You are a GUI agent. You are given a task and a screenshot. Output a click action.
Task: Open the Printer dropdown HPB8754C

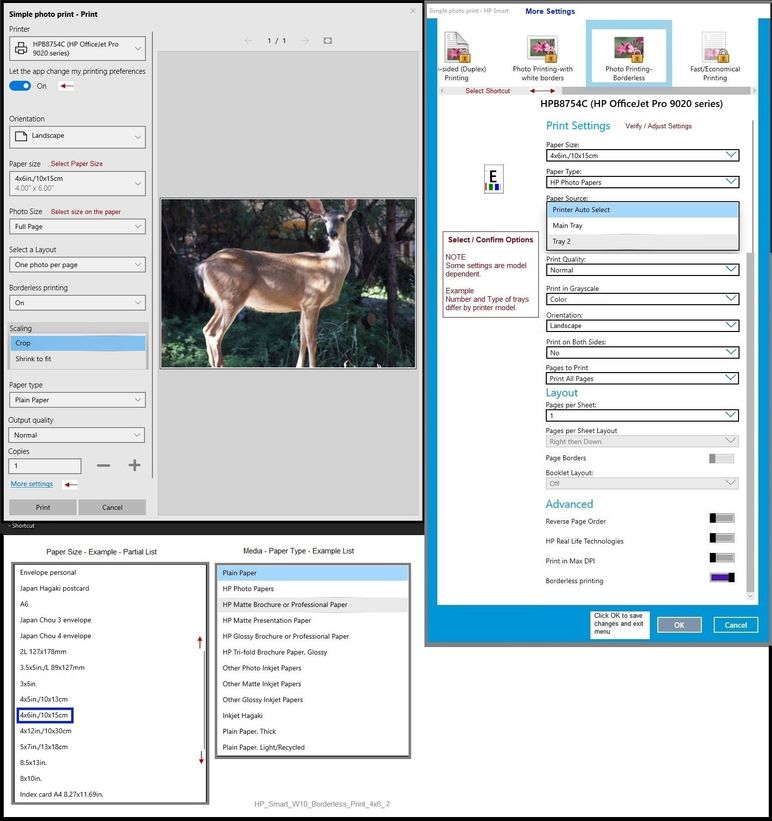(x=77, y=48)
